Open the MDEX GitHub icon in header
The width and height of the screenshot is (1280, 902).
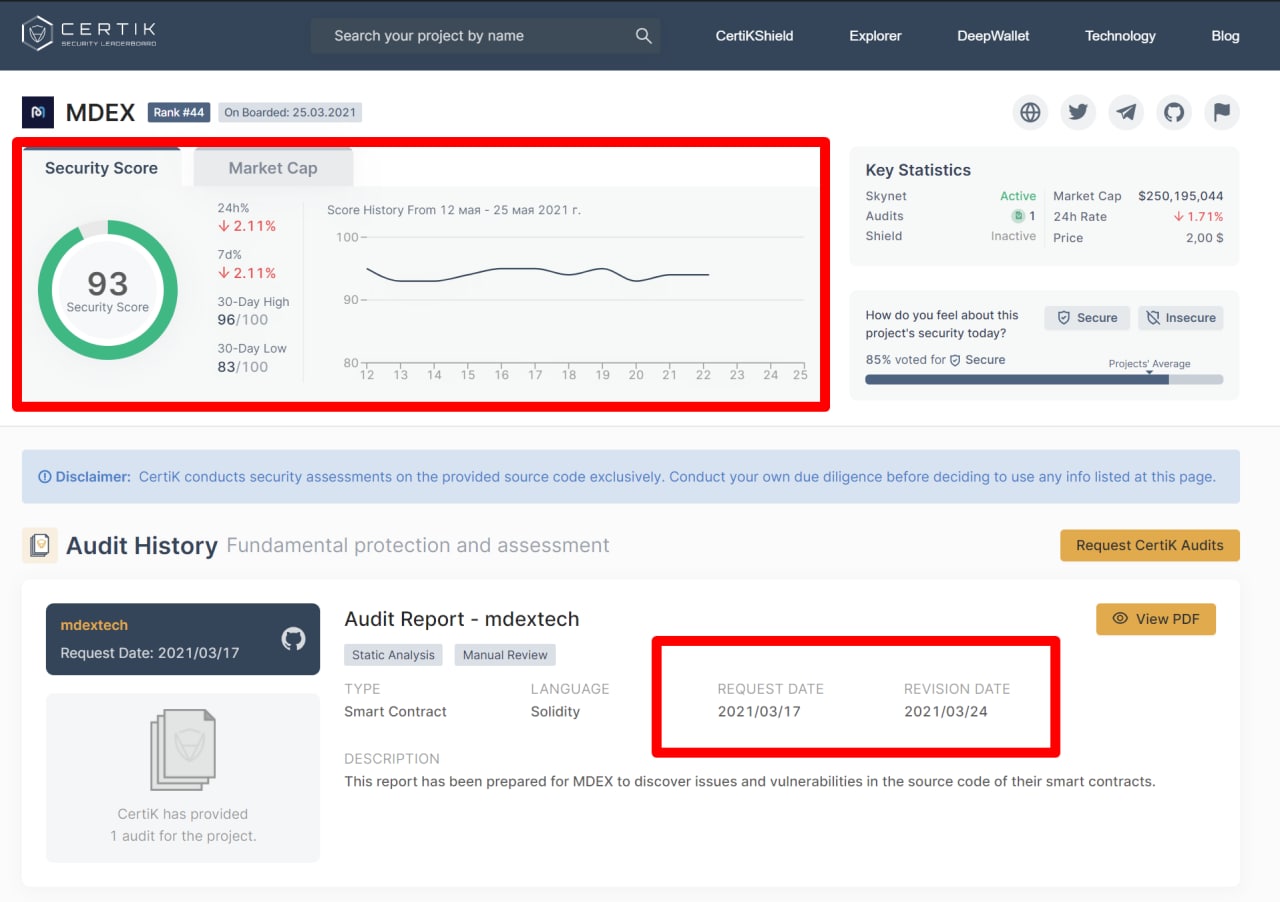coord(1174,112)
